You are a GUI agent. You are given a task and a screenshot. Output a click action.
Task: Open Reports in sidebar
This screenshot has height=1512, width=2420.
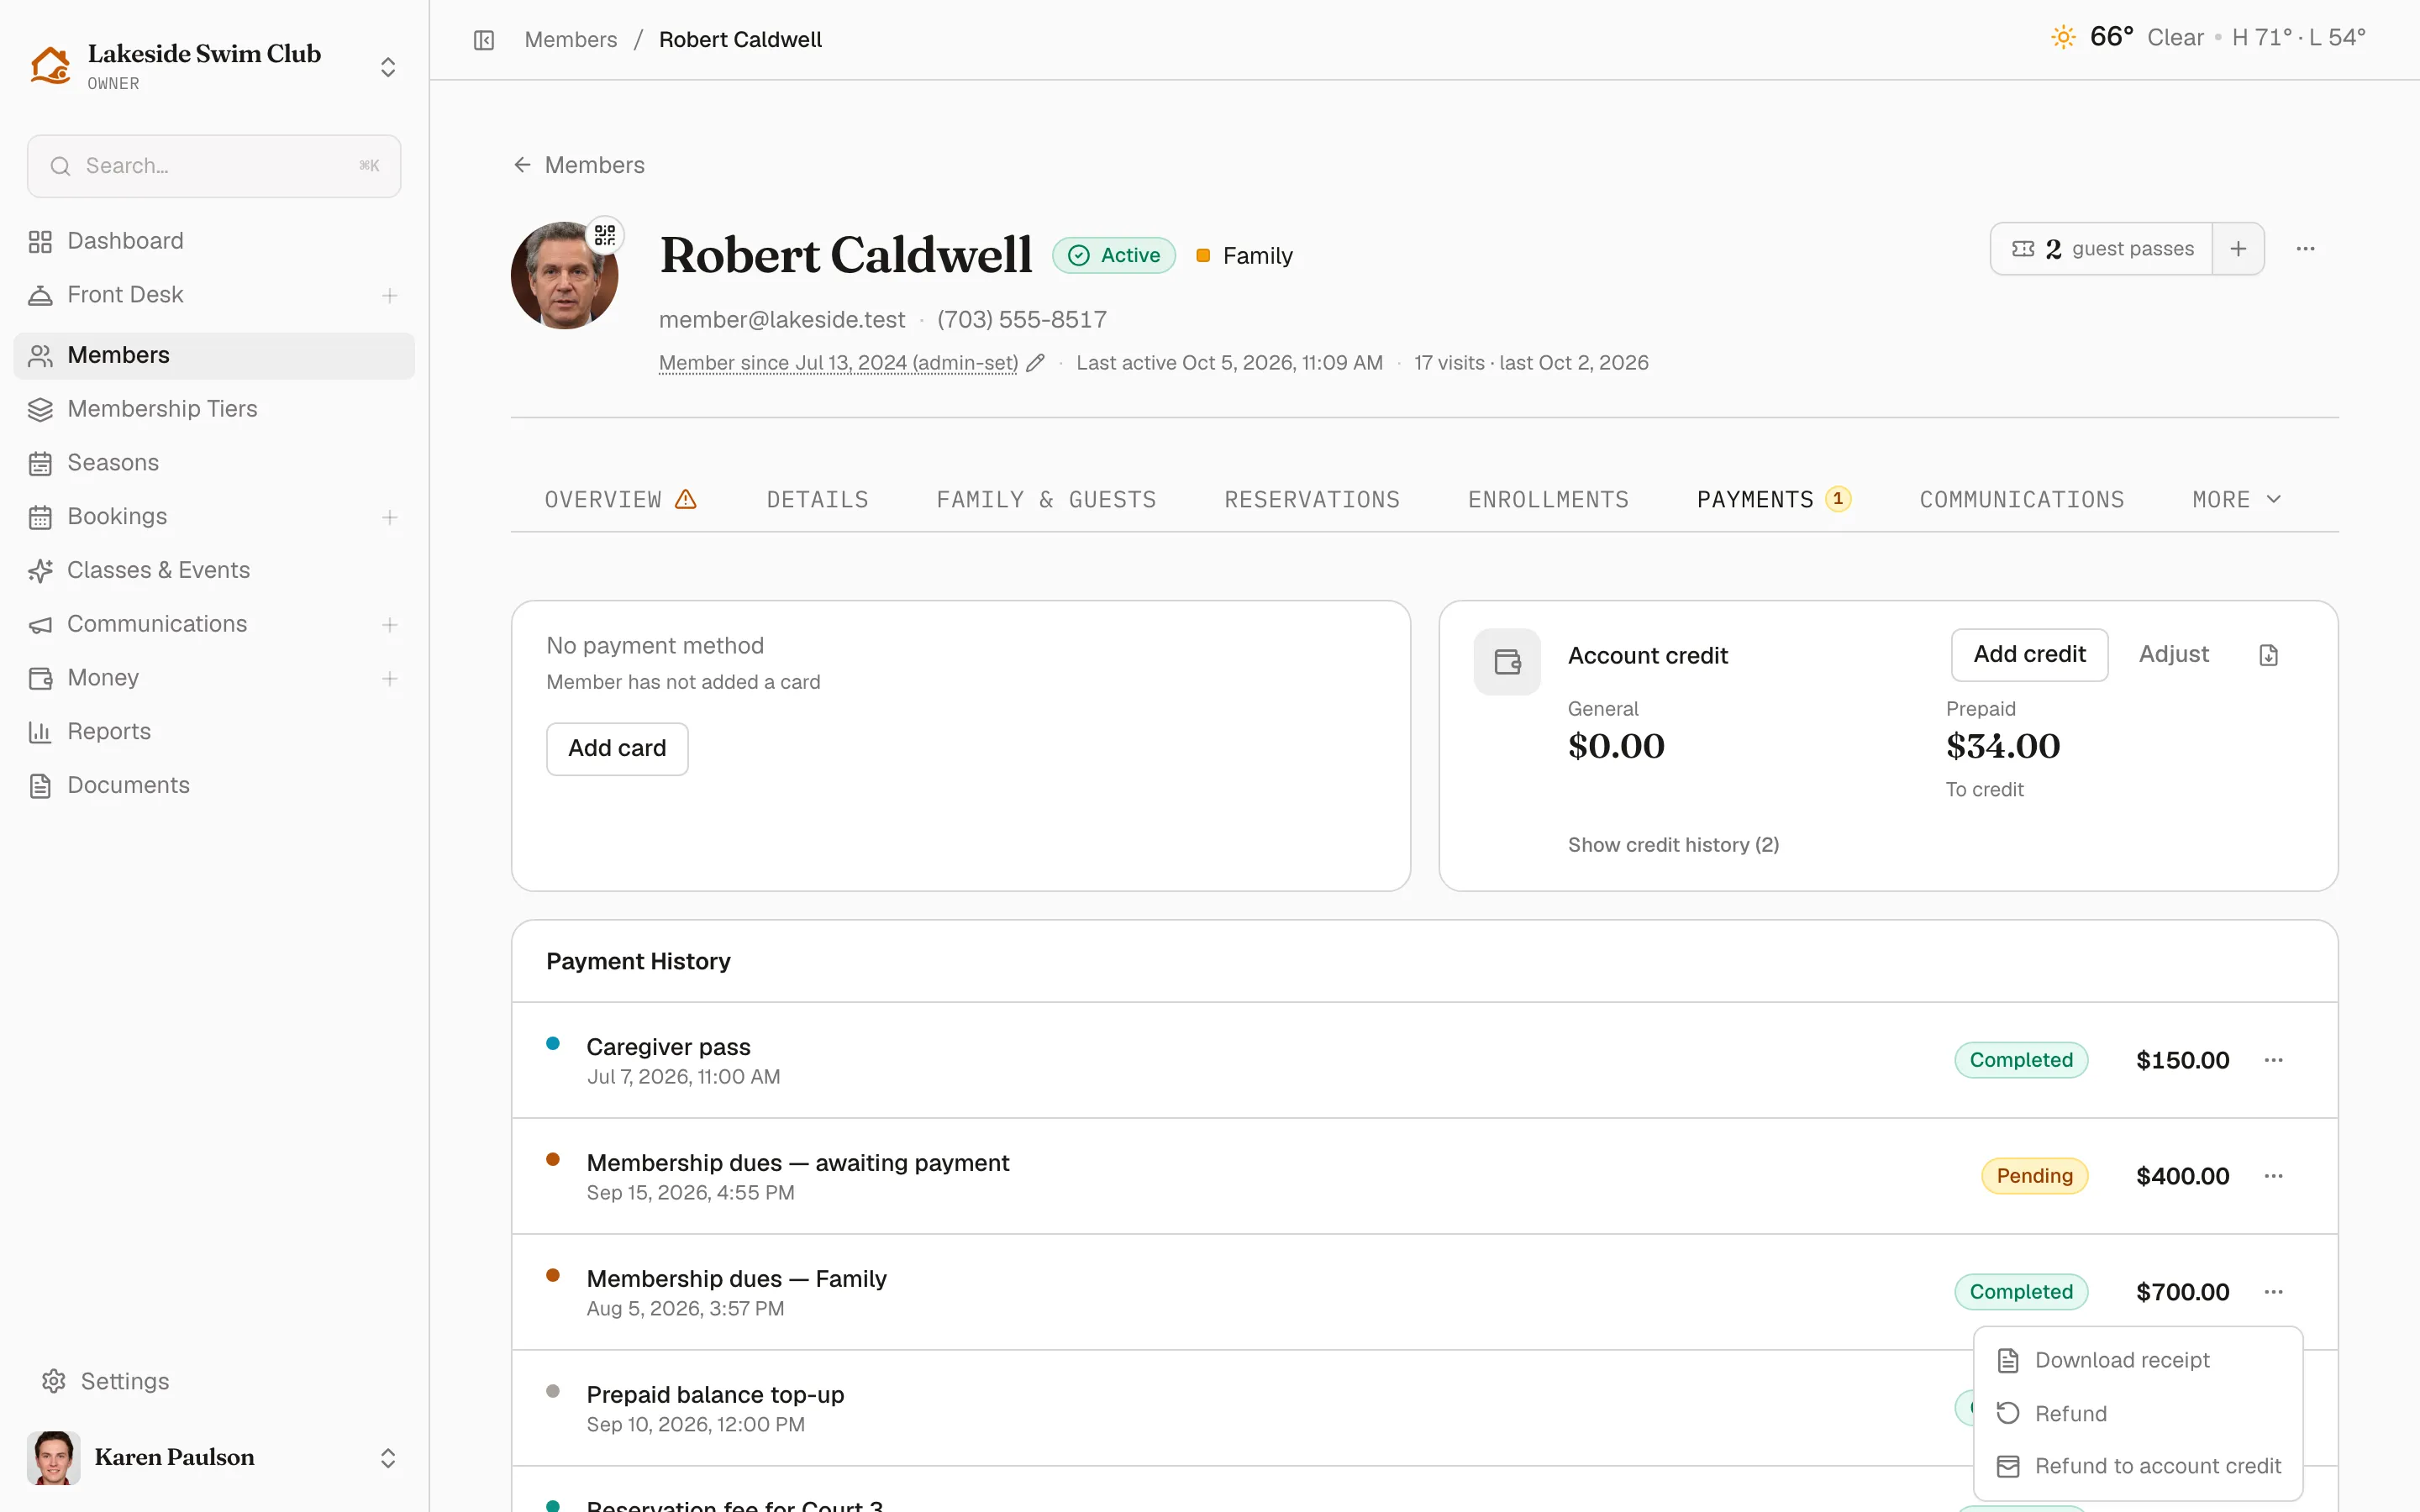pyautogui.click(x=214, y=732)
